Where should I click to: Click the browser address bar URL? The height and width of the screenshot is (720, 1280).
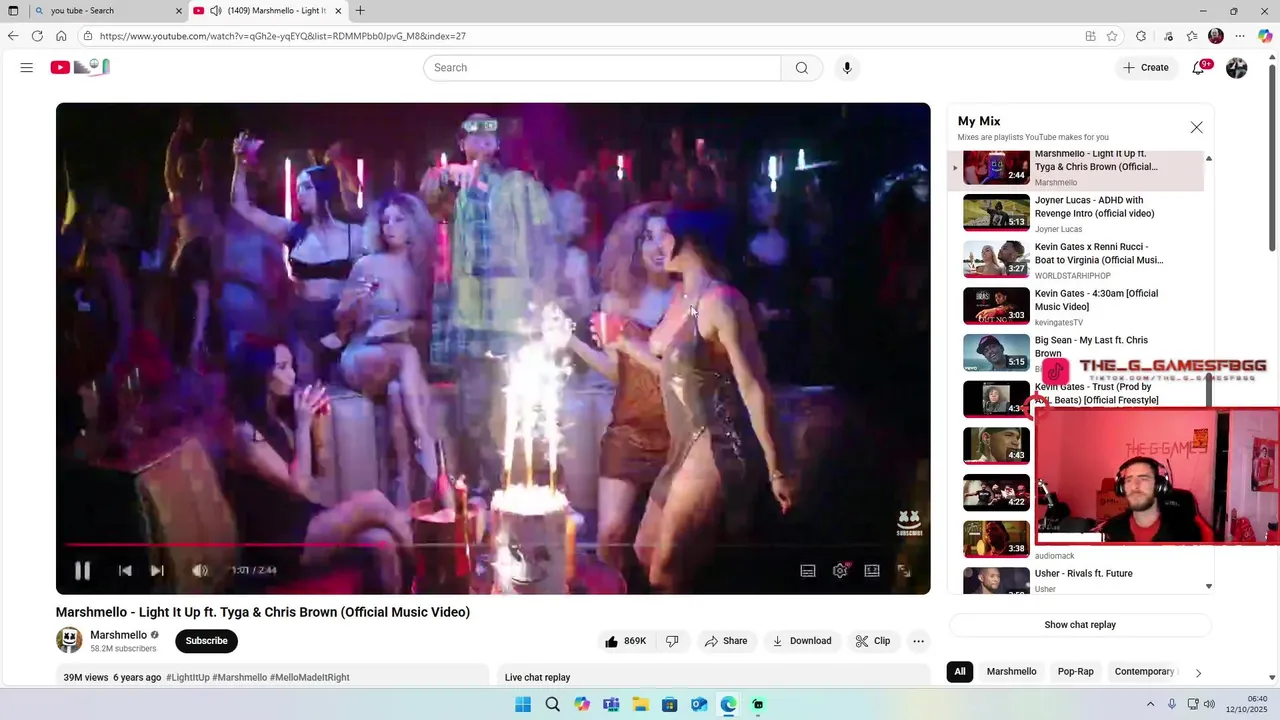tap(283, 36)
